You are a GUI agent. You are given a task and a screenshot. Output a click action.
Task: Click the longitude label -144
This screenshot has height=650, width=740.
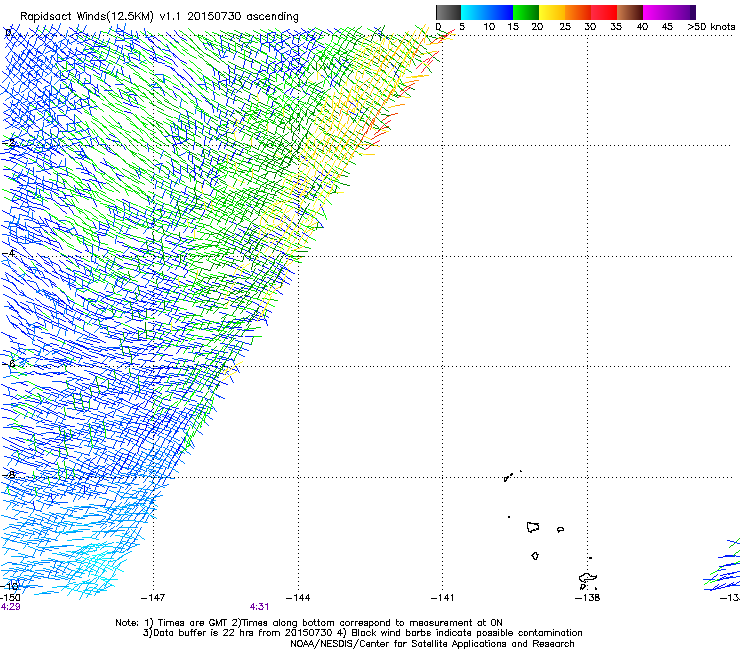point(298,598)
